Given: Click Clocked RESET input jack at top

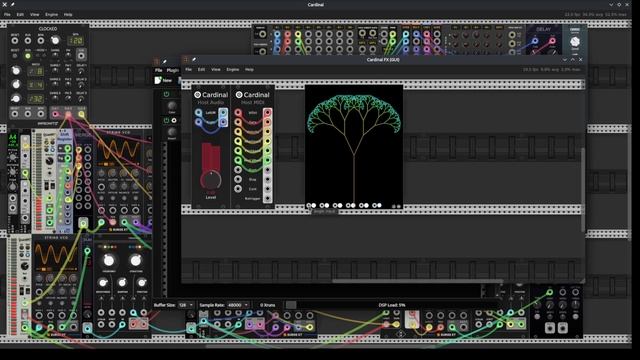Looking at the screenshot, I should pyautogui.click(x=15, y=41).
